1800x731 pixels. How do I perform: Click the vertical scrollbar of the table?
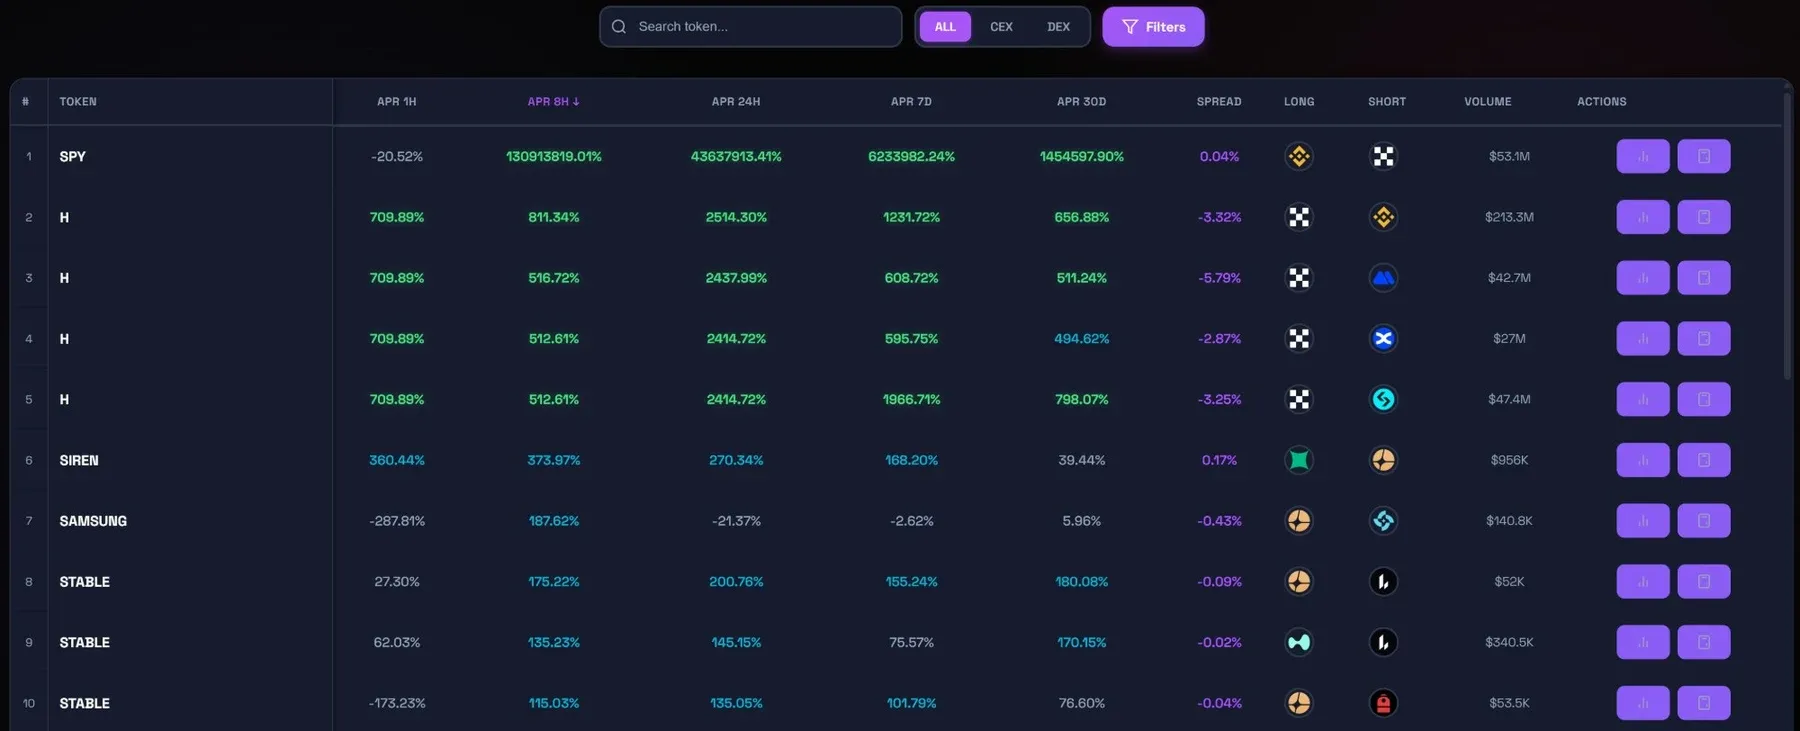(x=1787, y=236)
